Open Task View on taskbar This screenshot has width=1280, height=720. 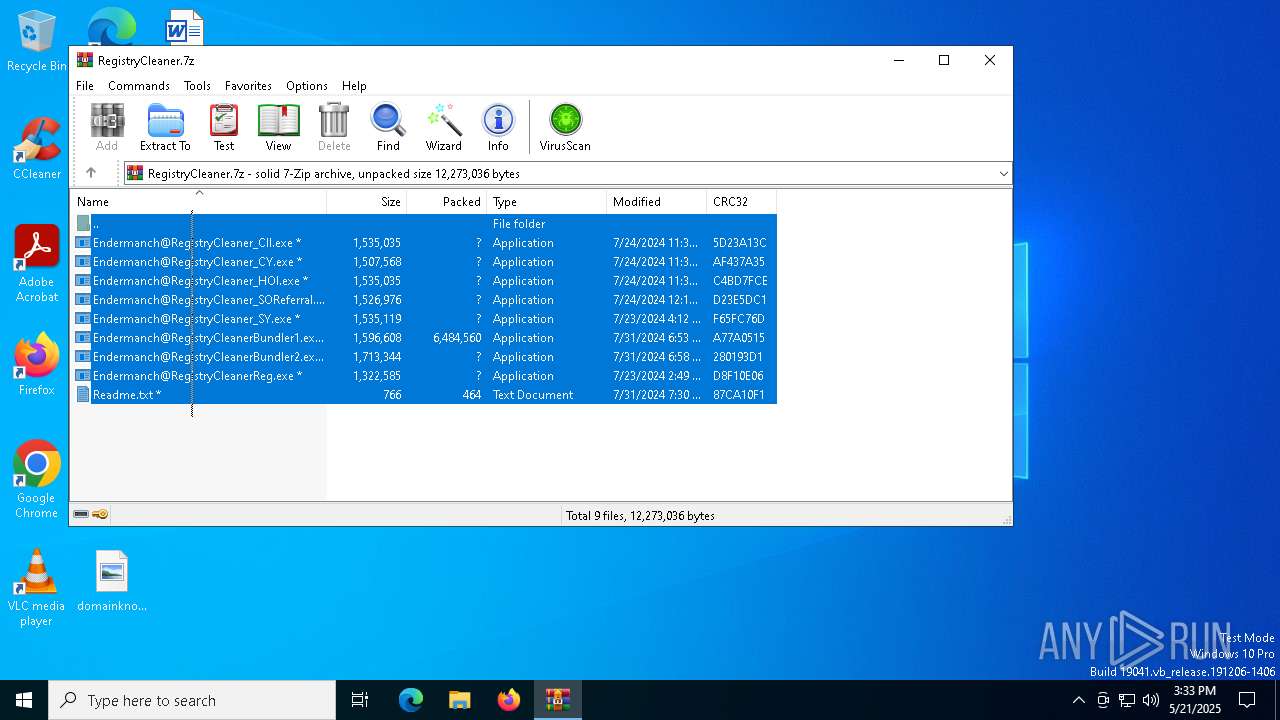pos(360,700)
